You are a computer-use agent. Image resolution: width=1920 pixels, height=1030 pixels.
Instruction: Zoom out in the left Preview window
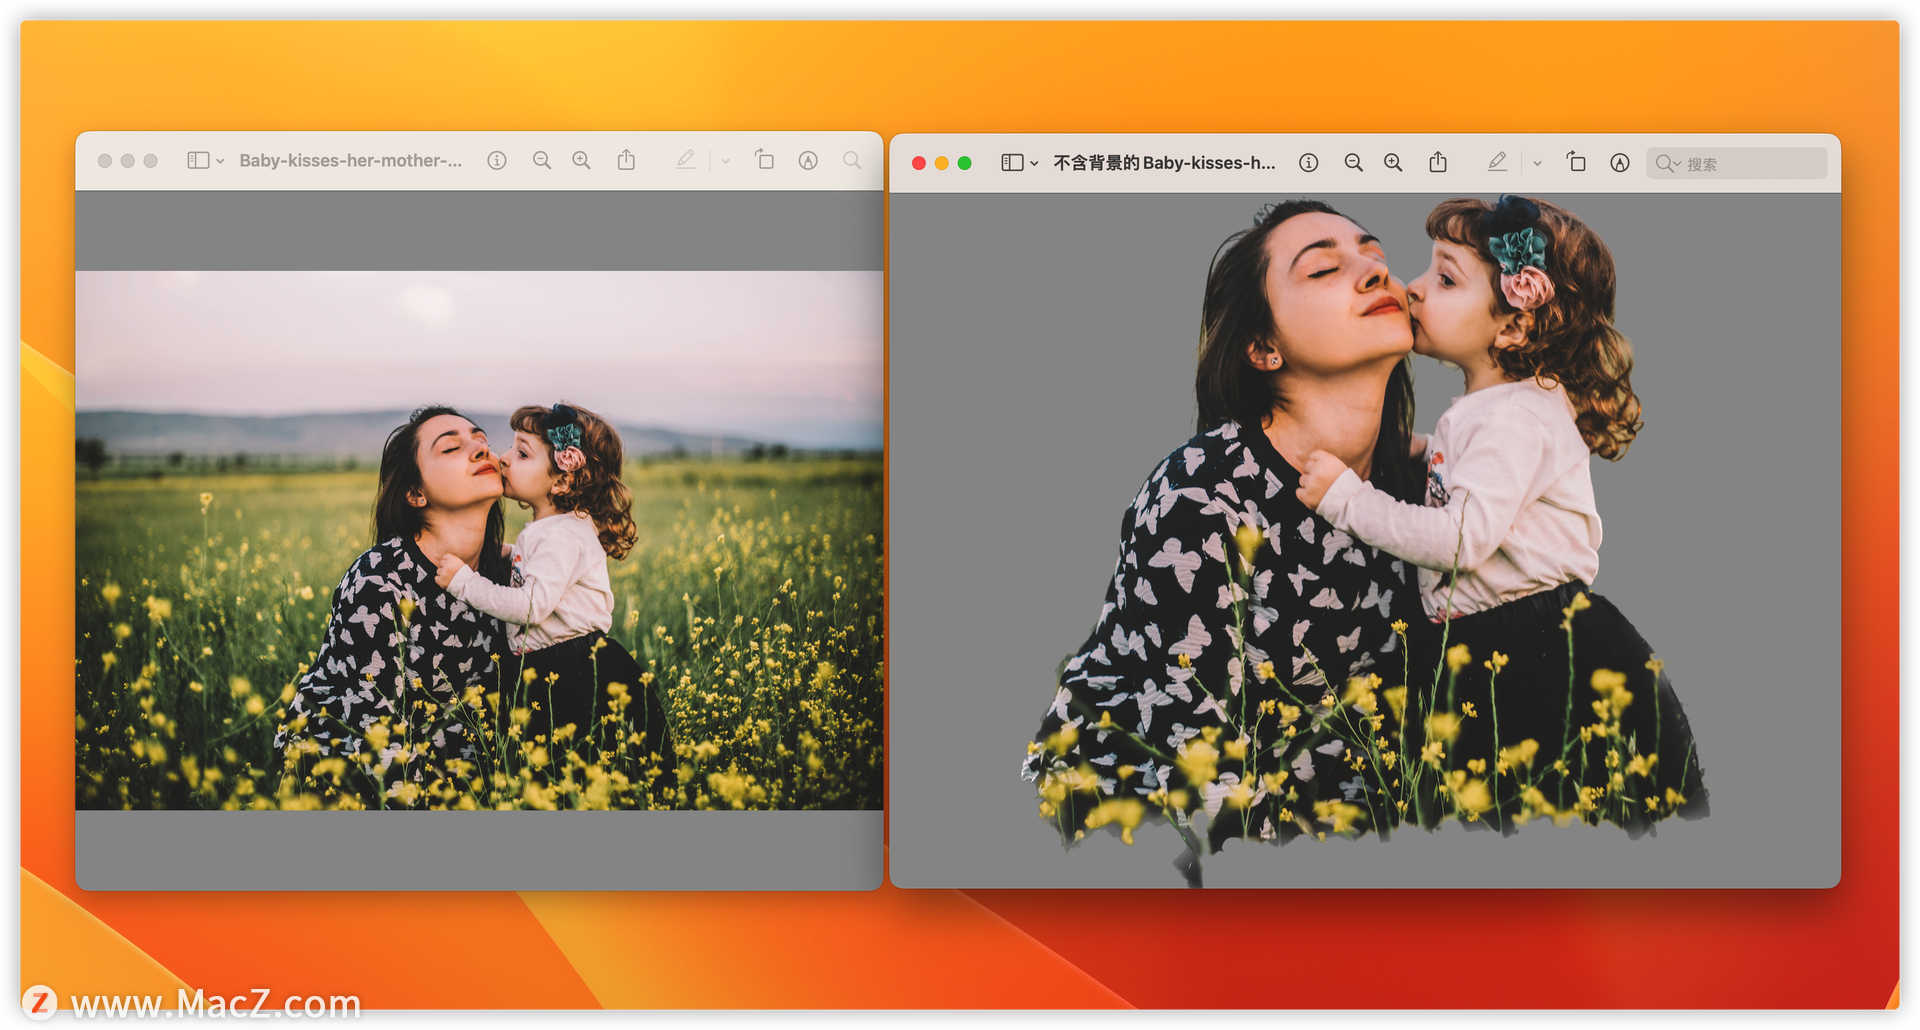pos(542,161)
